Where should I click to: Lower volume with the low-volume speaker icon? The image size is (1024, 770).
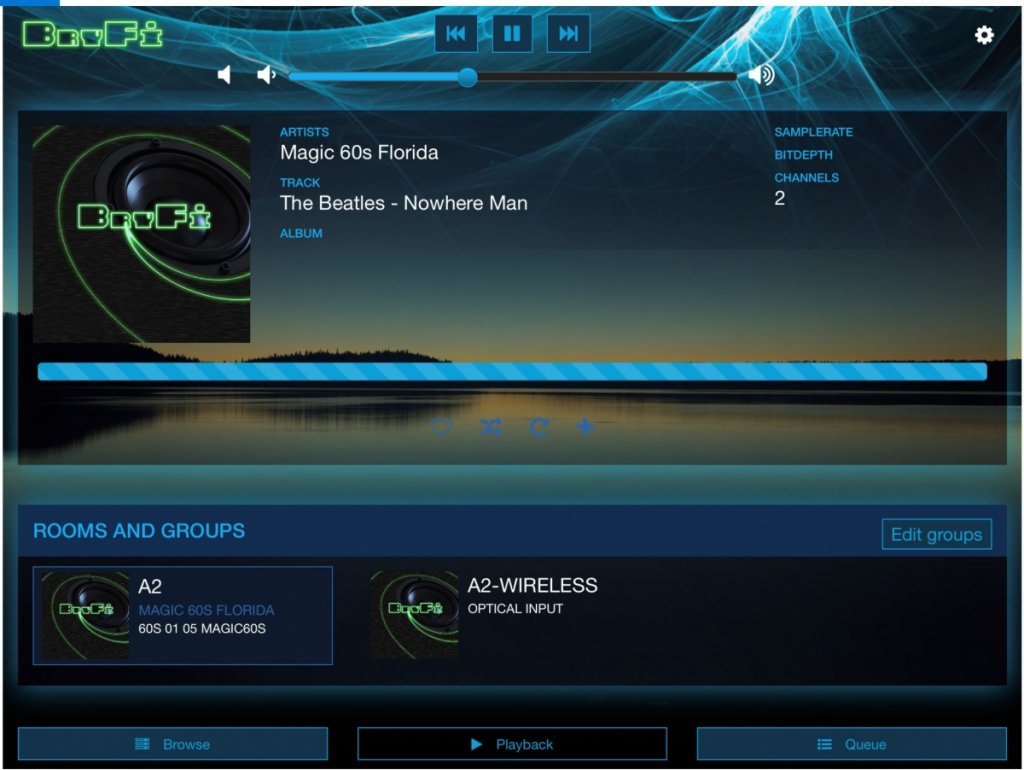tap(266, 75)
